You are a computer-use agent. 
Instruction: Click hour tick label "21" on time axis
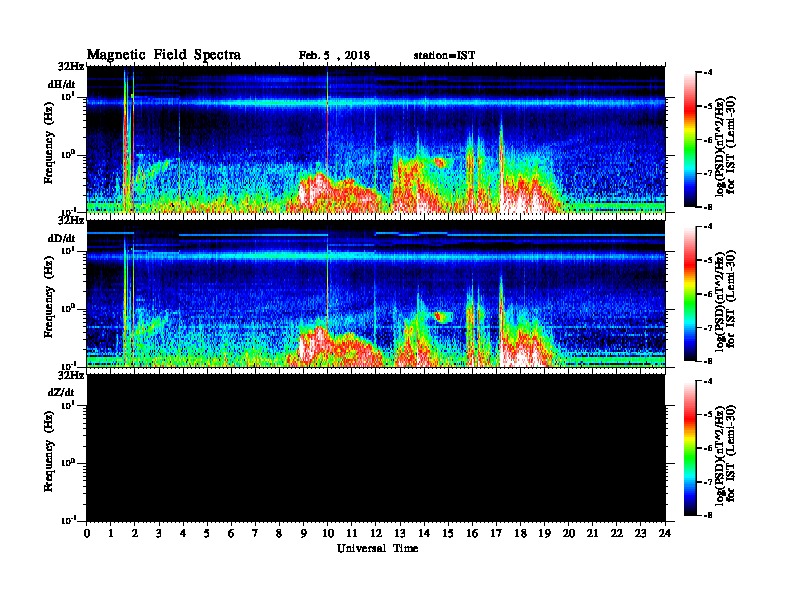592,534
